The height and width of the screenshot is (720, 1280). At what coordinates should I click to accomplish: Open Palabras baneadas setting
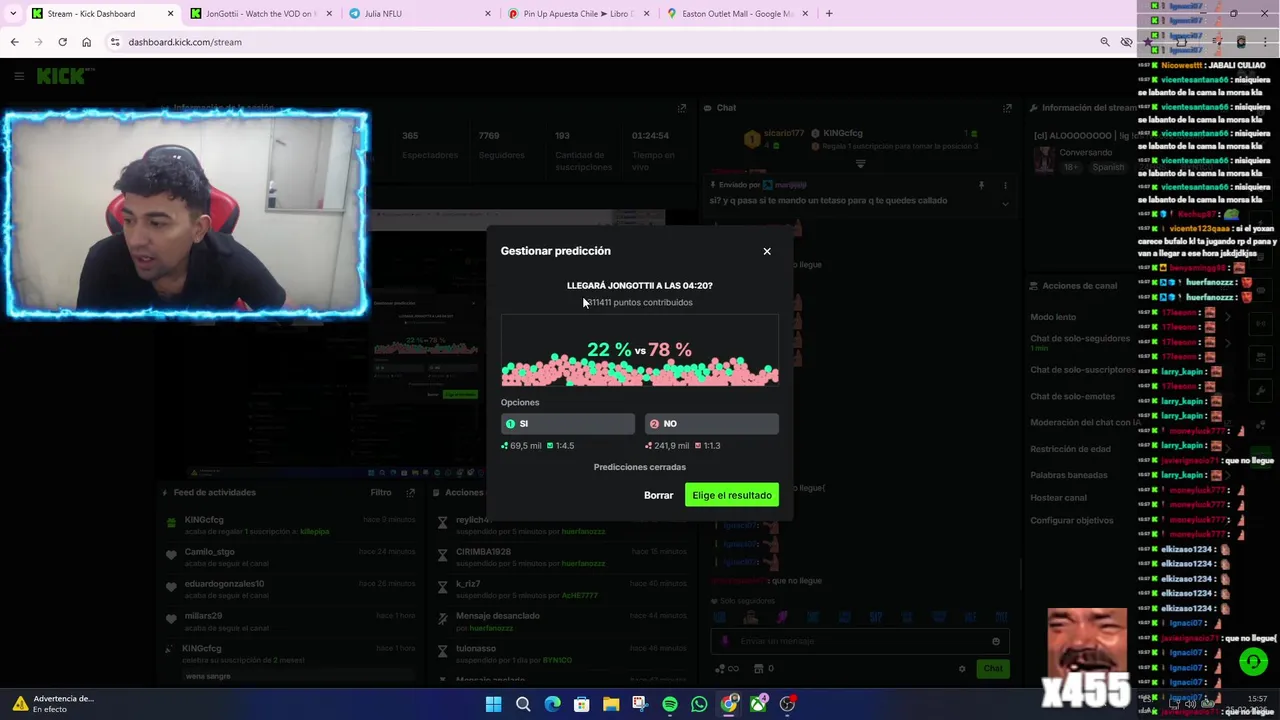[x=1068, y=475]
